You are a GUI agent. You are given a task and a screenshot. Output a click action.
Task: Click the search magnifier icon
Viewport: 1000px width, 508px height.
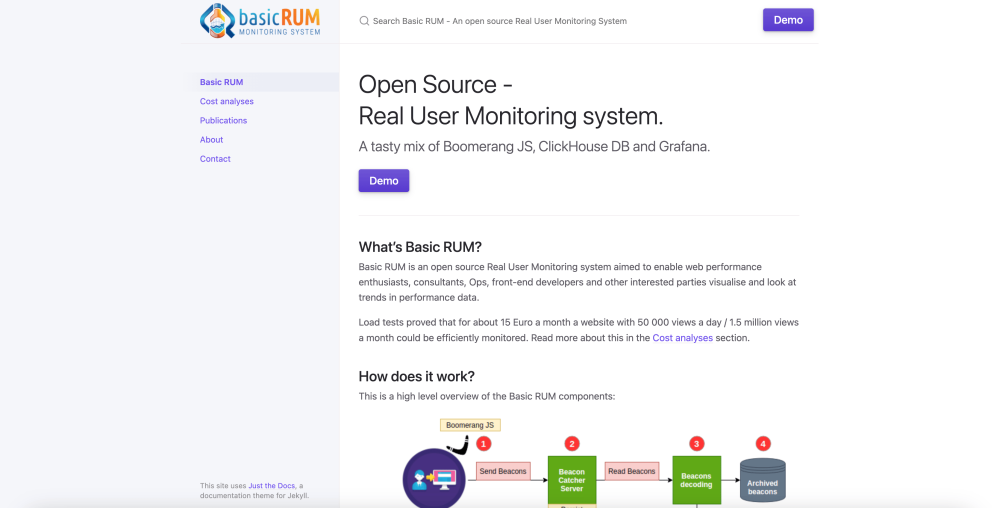364,21
